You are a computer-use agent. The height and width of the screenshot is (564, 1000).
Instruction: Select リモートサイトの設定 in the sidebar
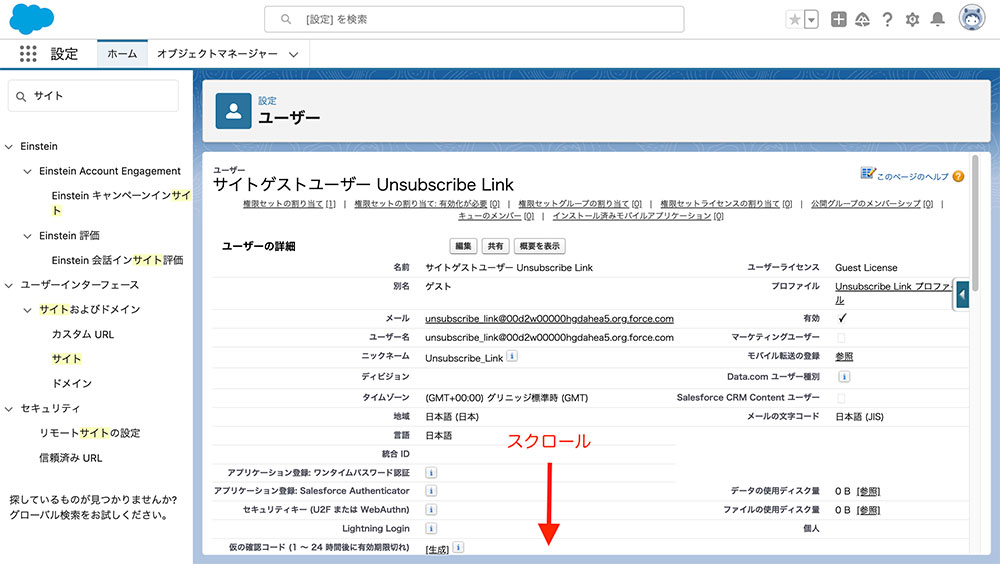click(89, 433)
